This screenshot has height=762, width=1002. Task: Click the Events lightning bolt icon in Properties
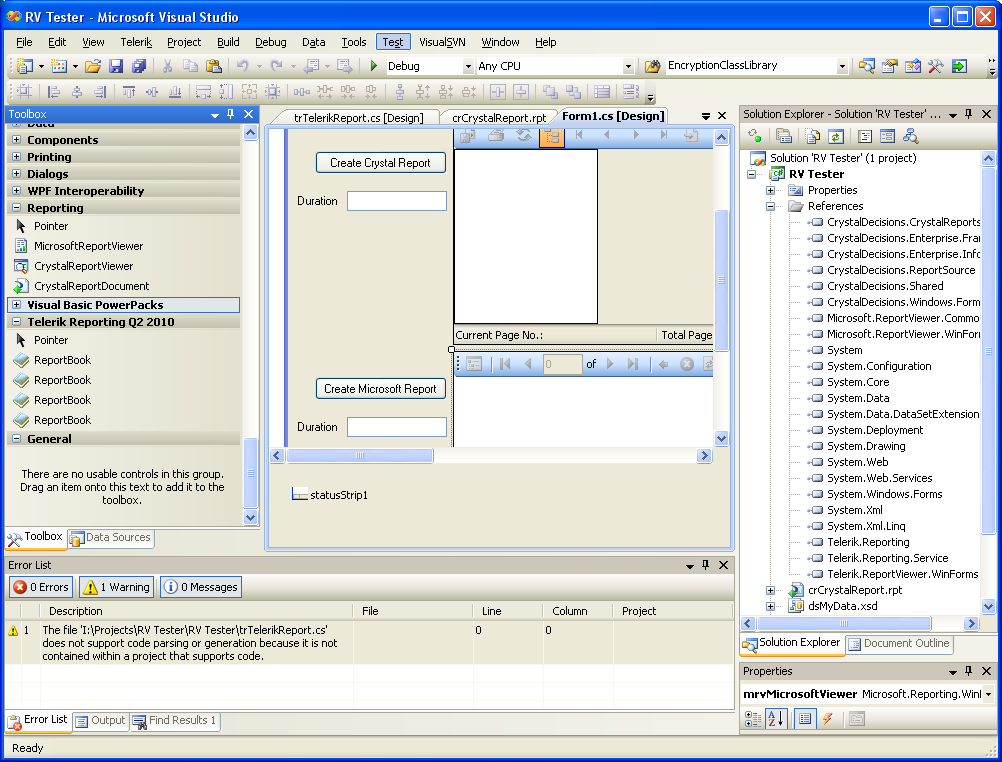tap(828, 719)
